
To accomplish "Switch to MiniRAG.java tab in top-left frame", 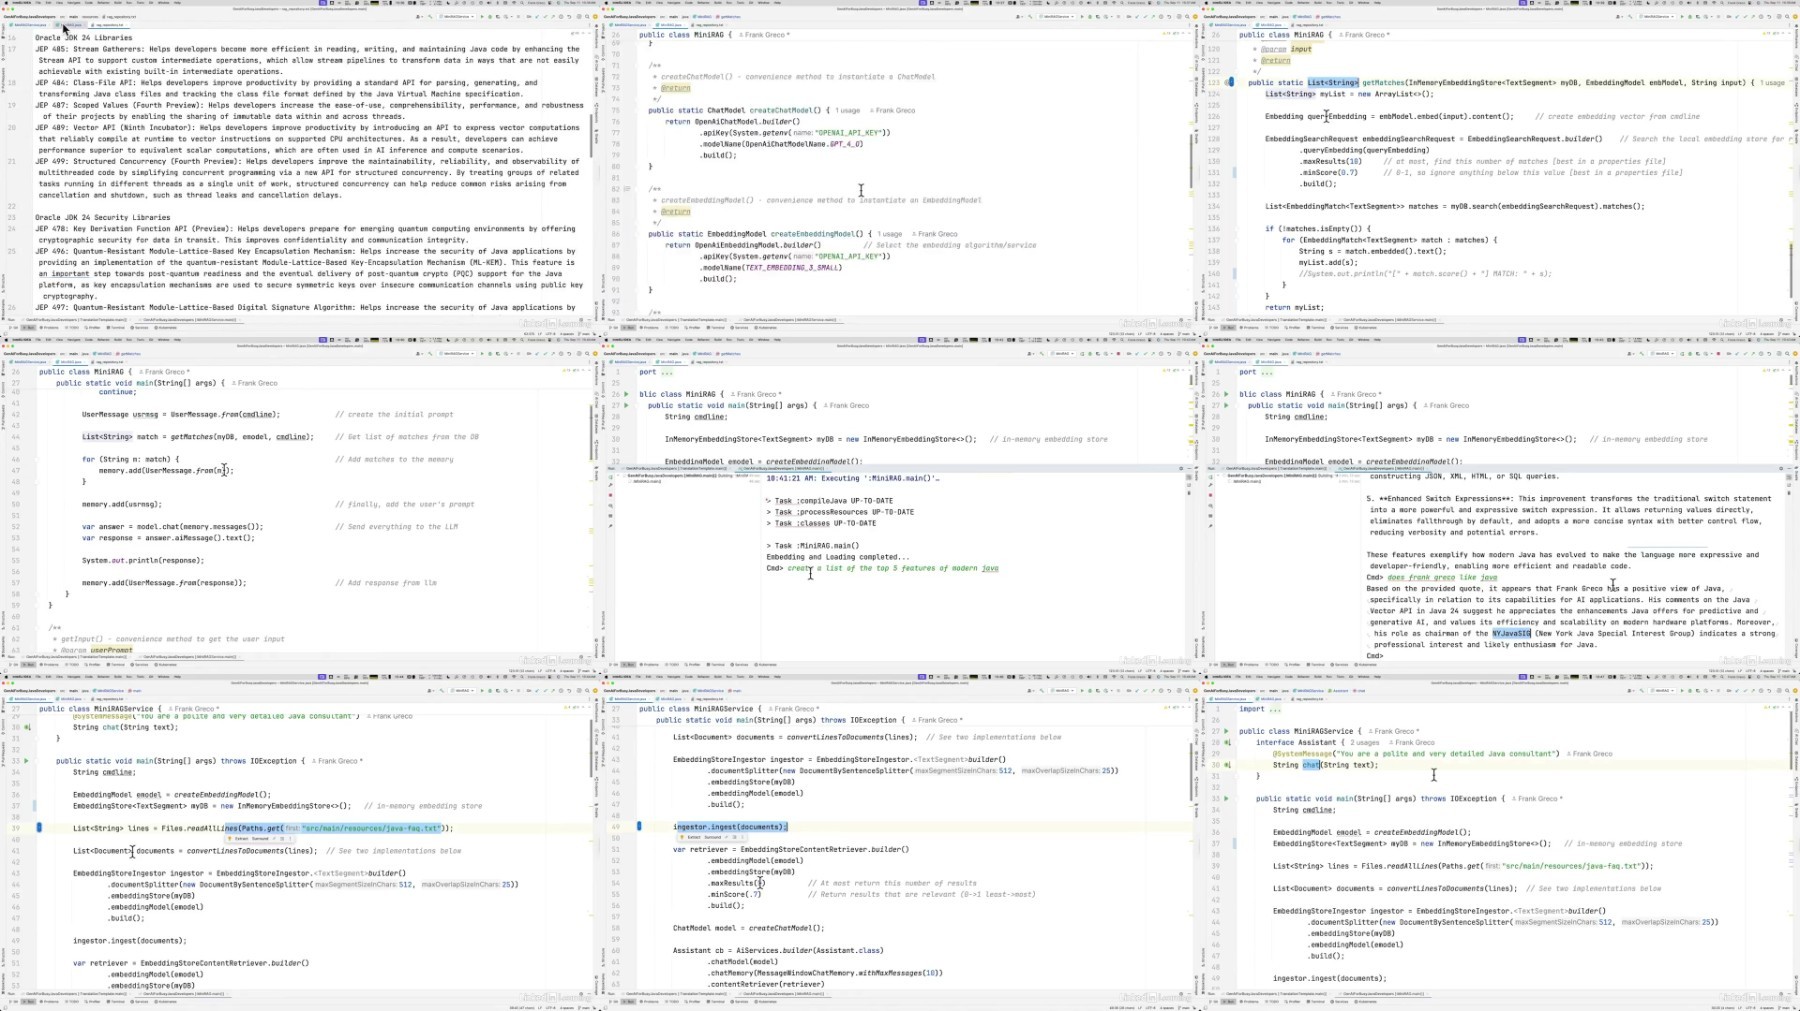I will point(70,25).
